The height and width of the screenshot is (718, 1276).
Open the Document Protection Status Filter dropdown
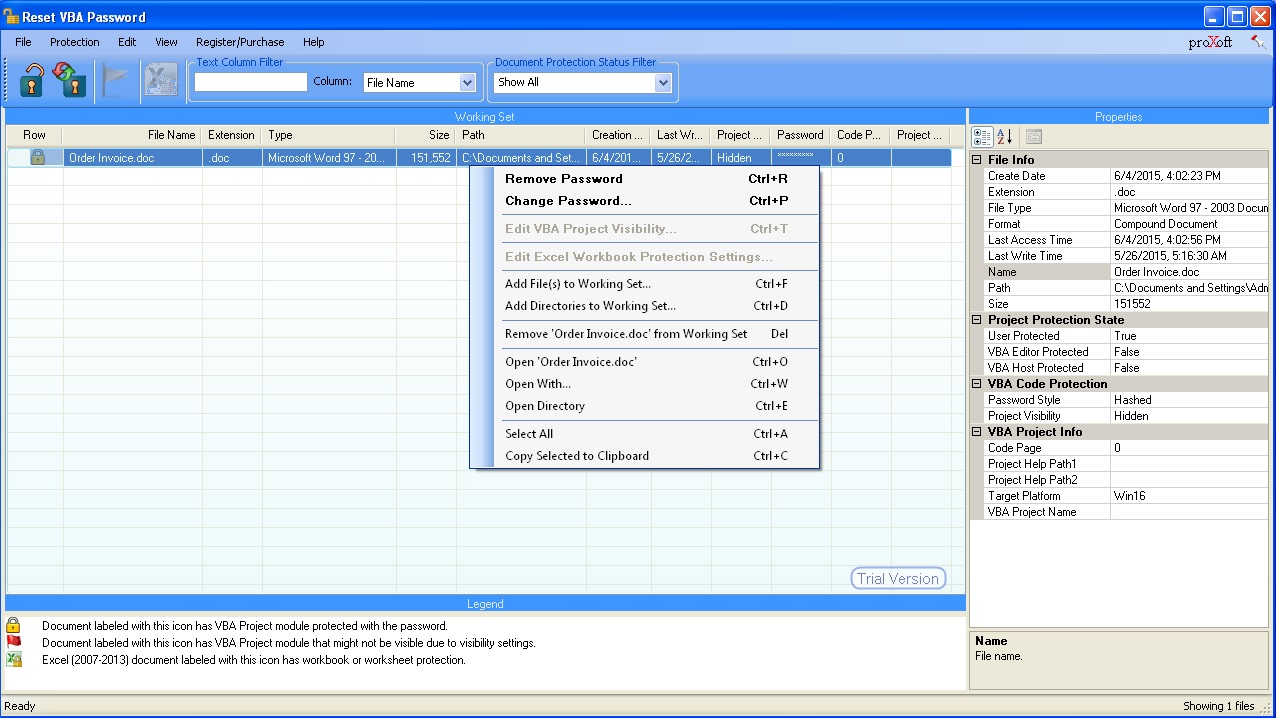(663, 83)
